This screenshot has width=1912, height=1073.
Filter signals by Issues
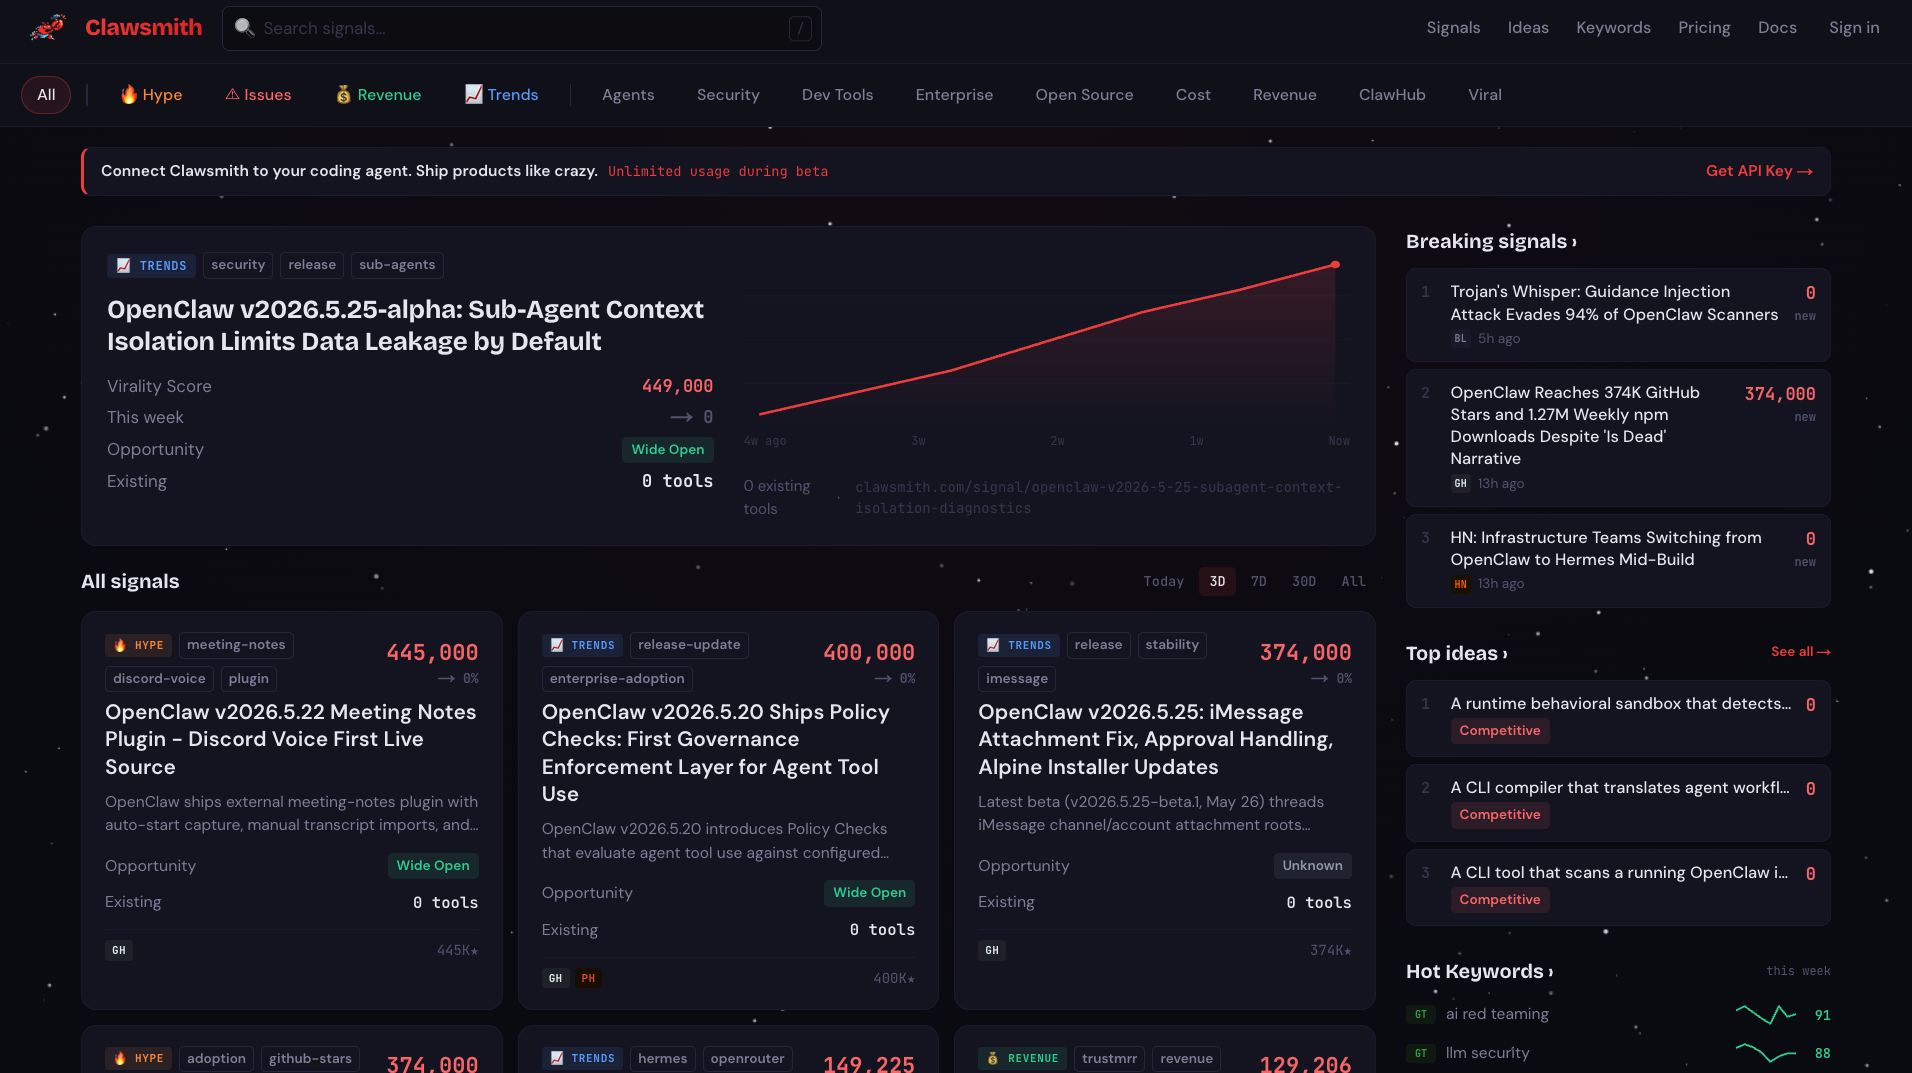[258, 95]
